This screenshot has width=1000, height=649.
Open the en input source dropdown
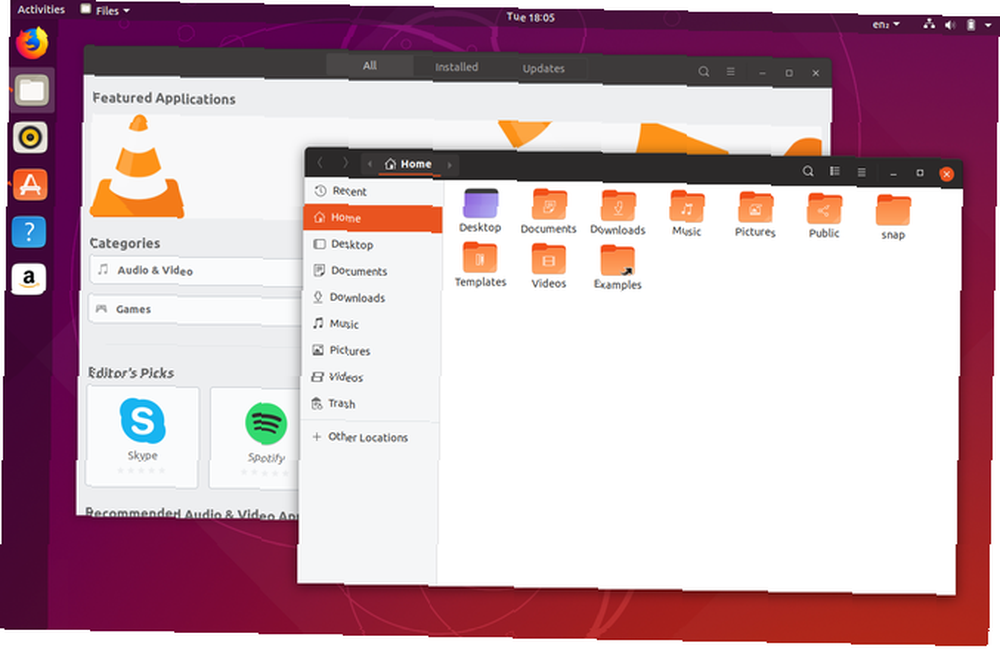click(886, 24)
